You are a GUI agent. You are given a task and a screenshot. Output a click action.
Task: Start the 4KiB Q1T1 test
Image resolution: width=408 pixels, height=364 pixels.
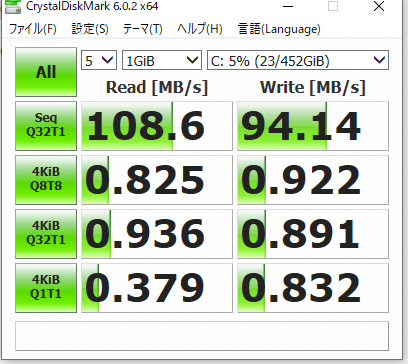[x=46, y=288]
